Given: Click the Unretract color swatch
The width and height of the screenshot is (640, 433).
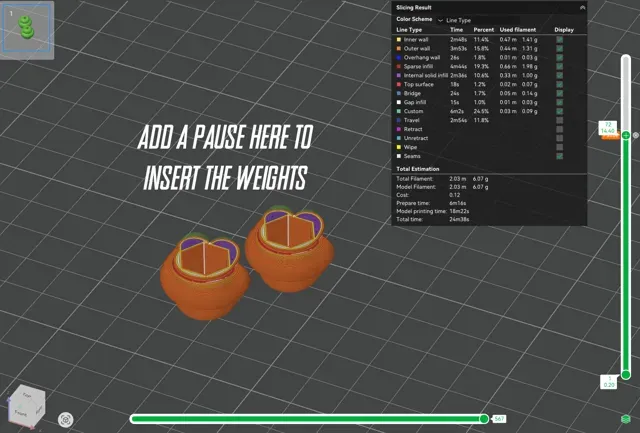Looking at the screenshot, I should click(x=399, y=138).
